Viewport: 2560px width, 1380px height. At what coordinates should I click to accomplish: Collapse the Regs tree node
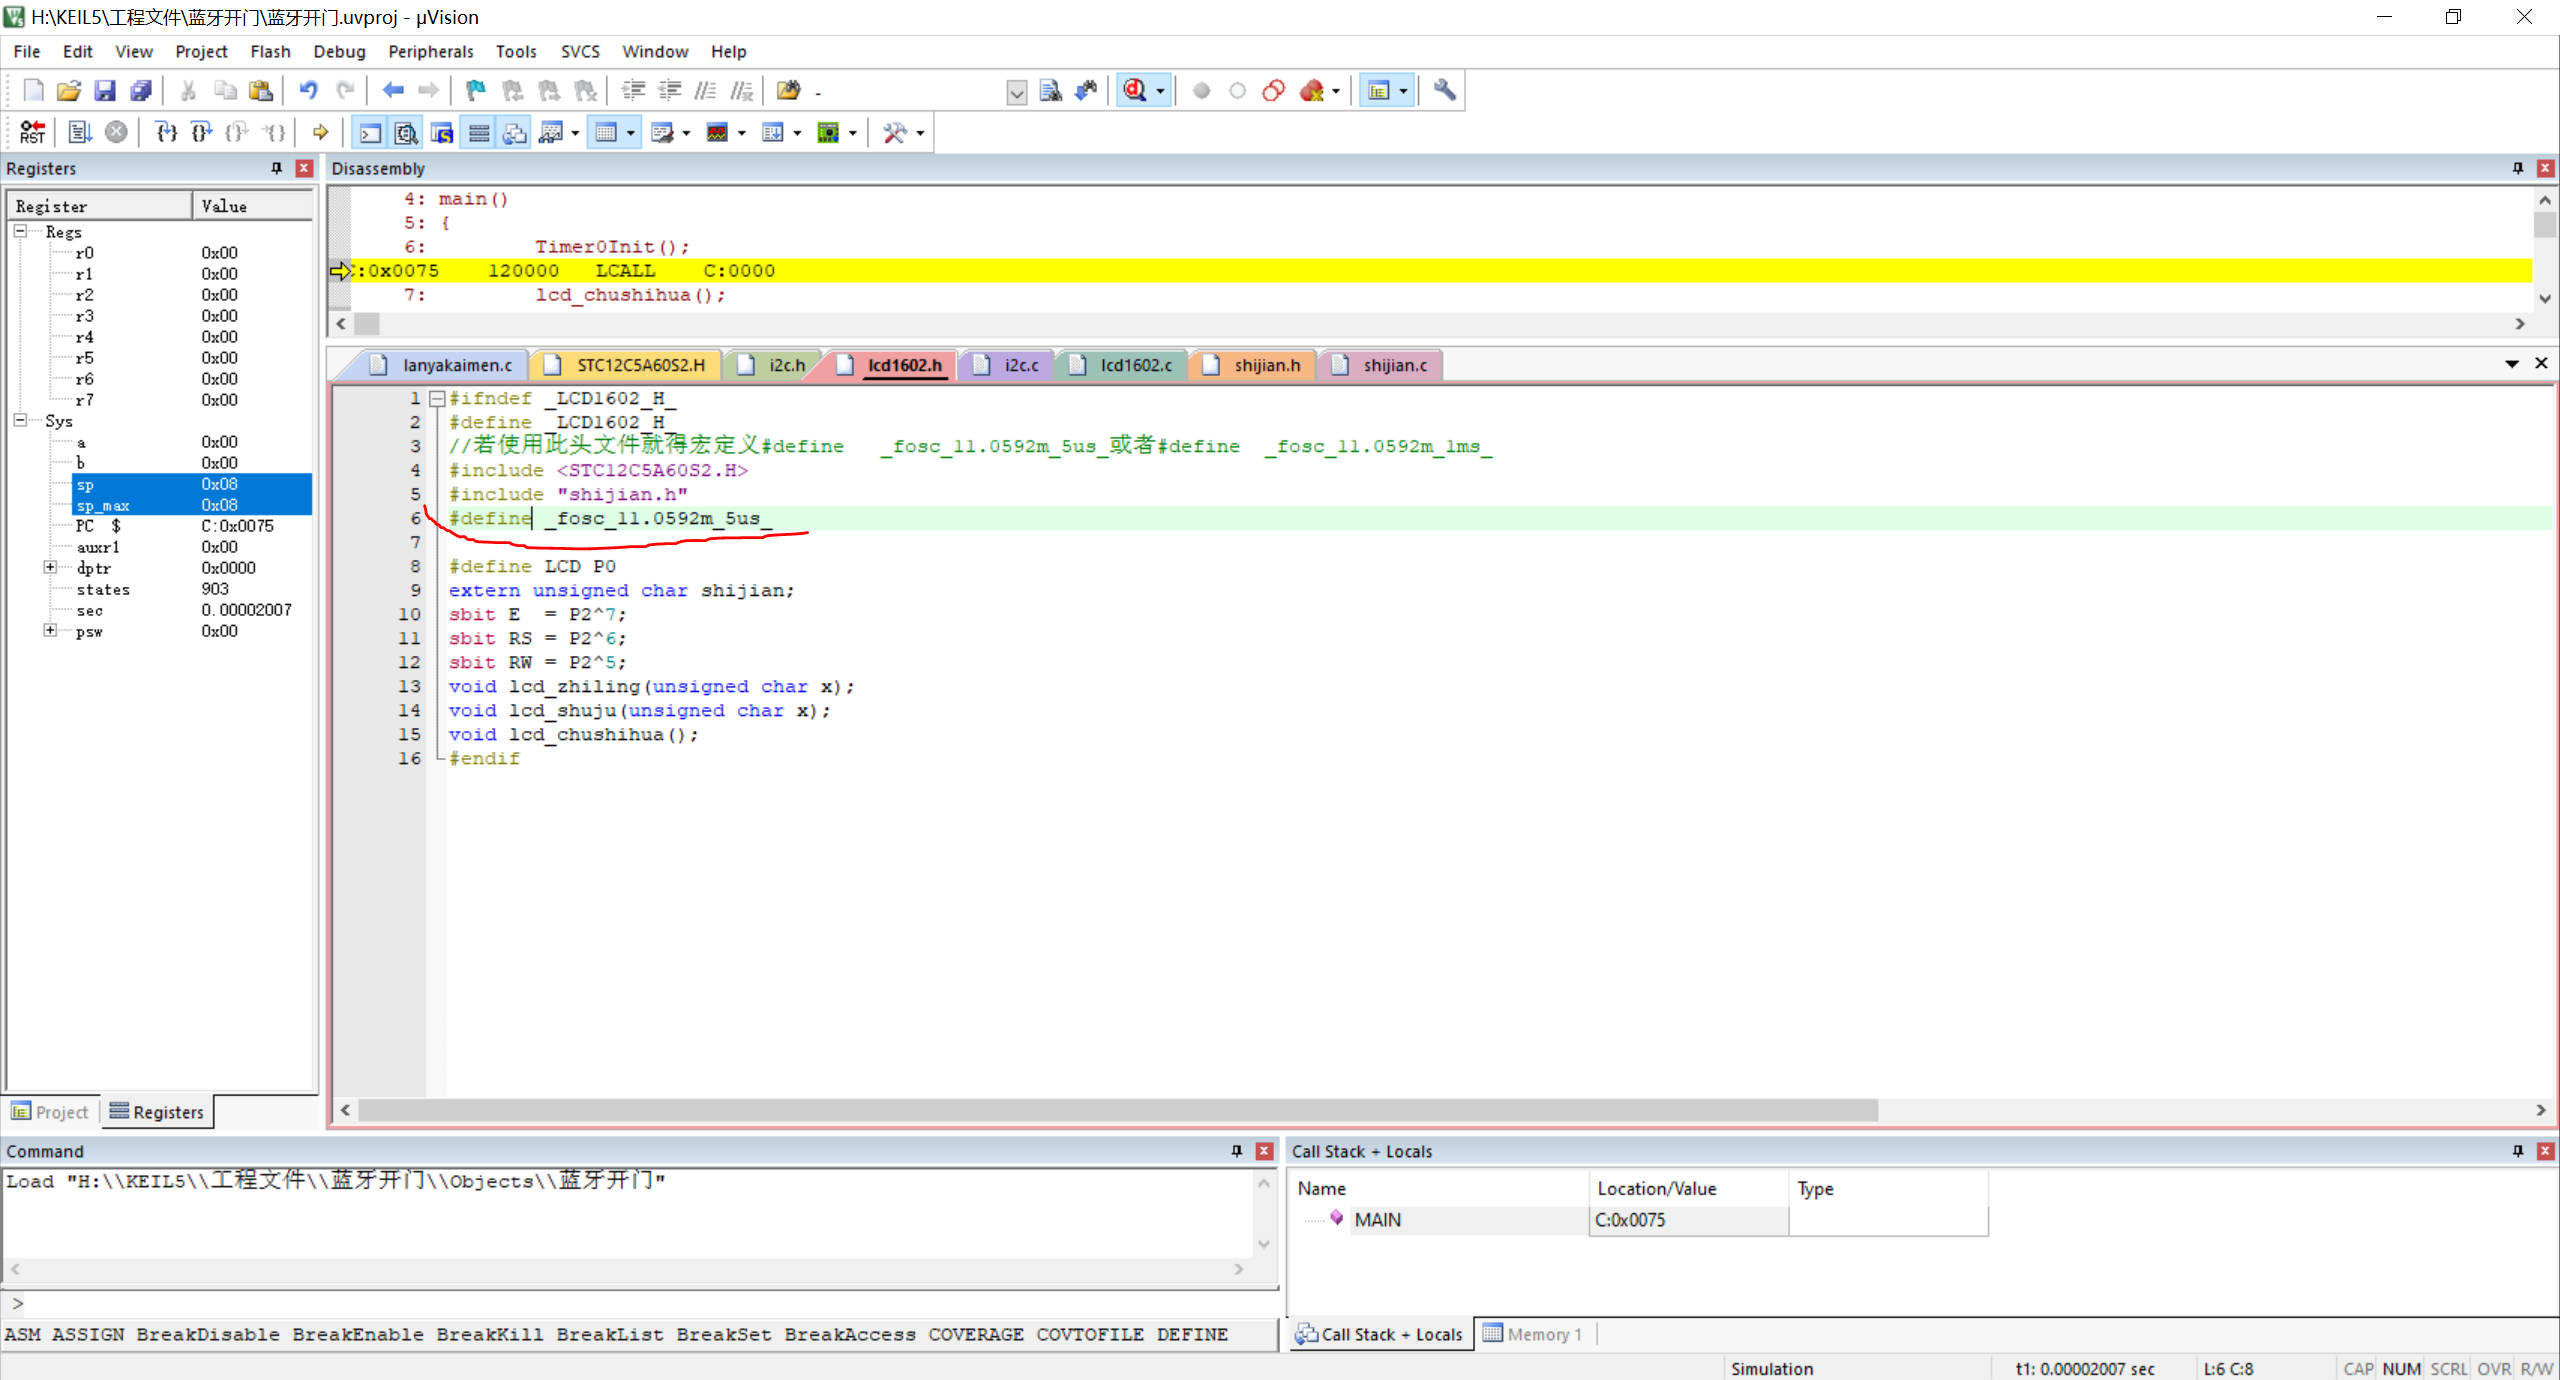pyautogui.click(x=20, y=231)
